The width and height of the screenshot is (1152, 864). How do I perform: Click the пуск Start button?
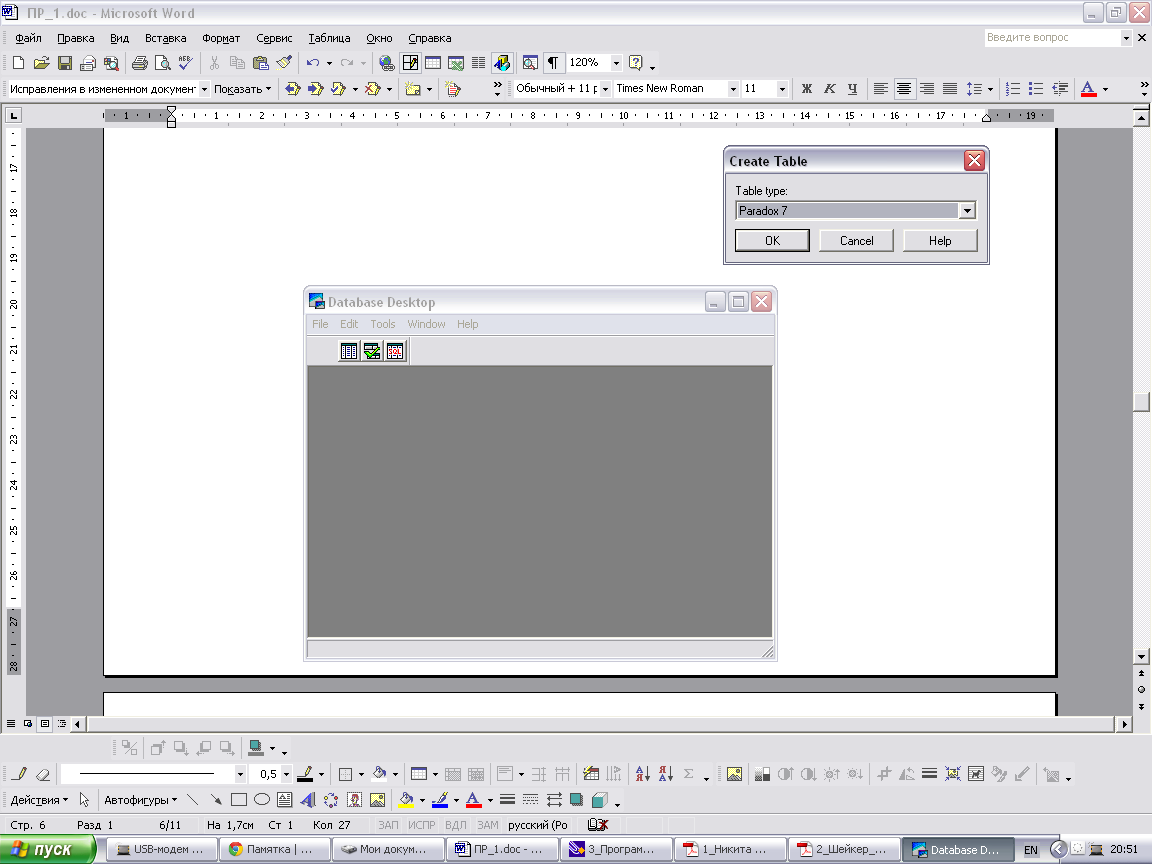(48, 849)
